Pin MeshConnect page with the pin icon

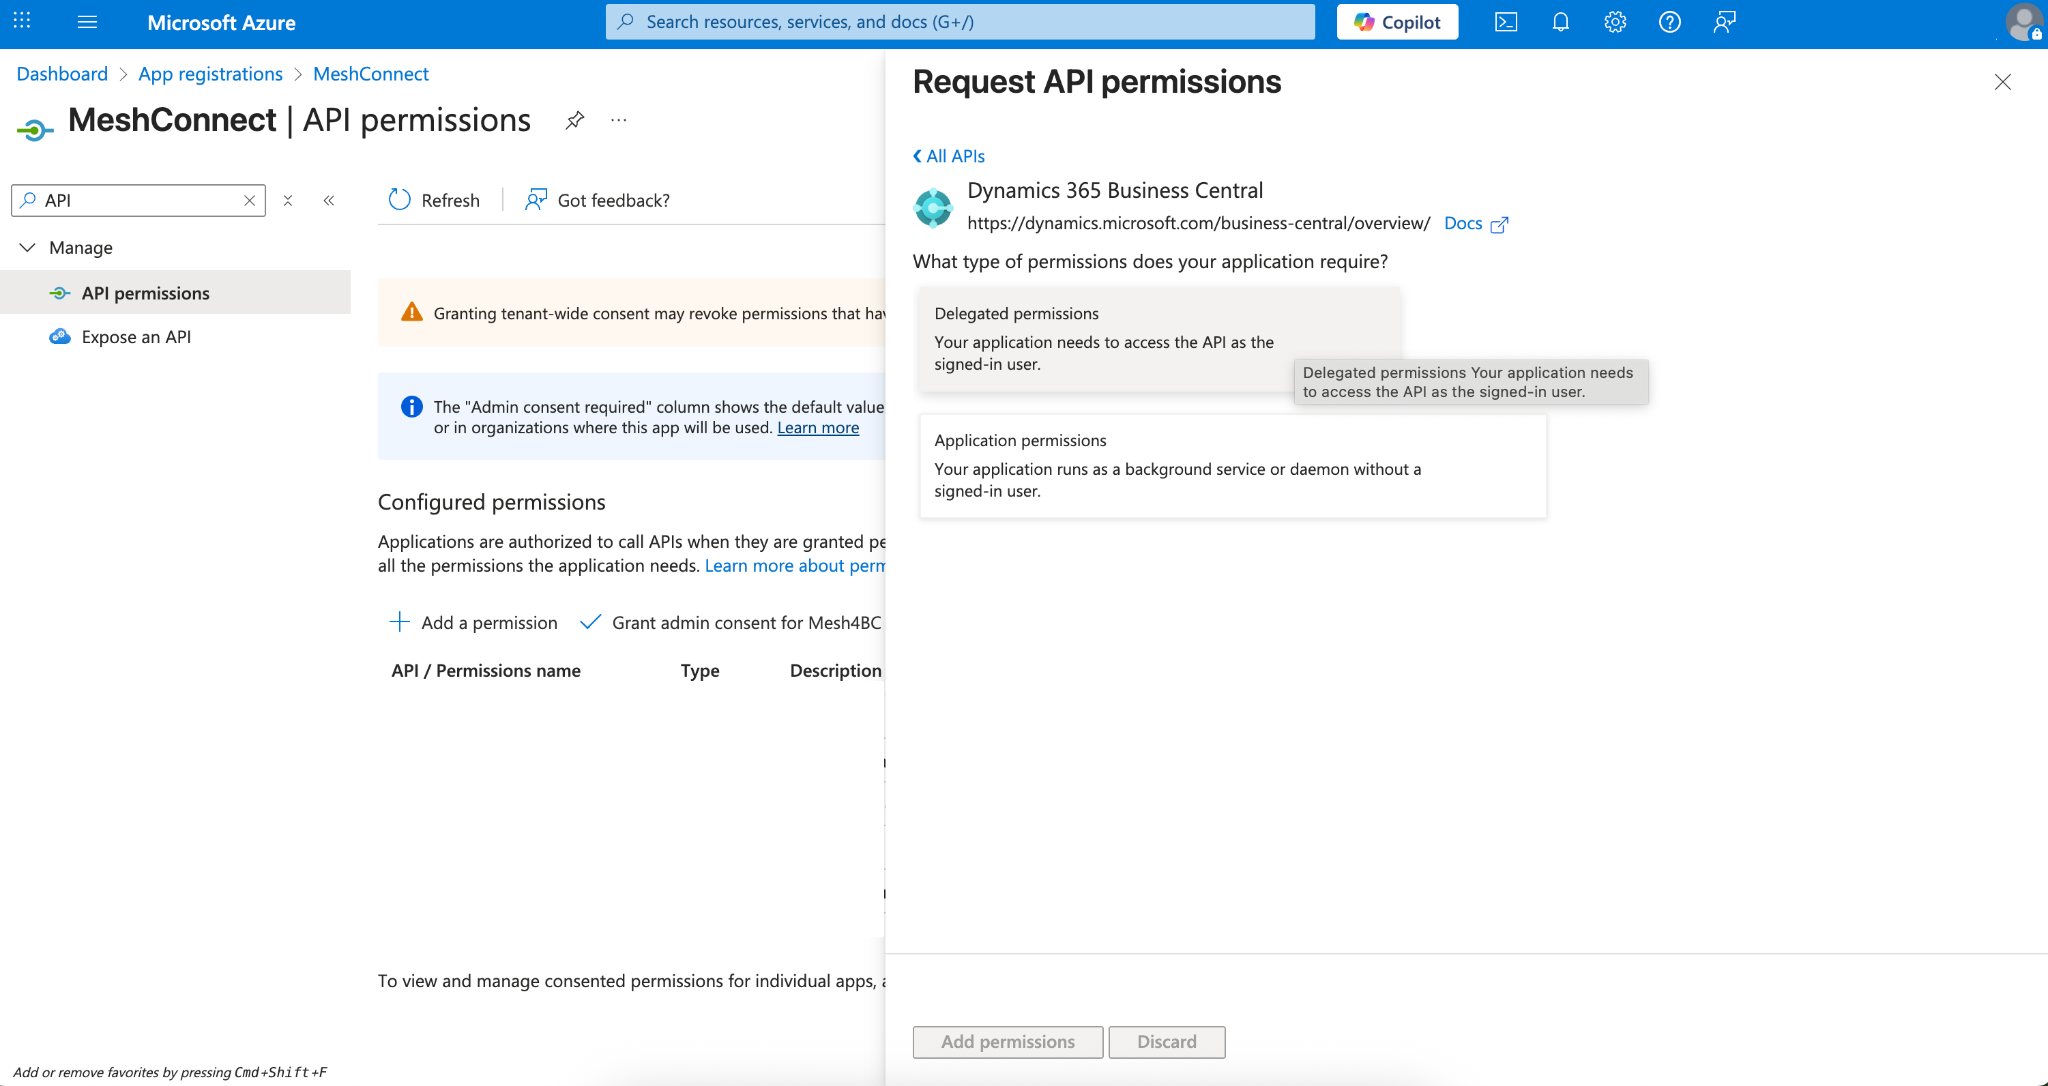[574, 120]
